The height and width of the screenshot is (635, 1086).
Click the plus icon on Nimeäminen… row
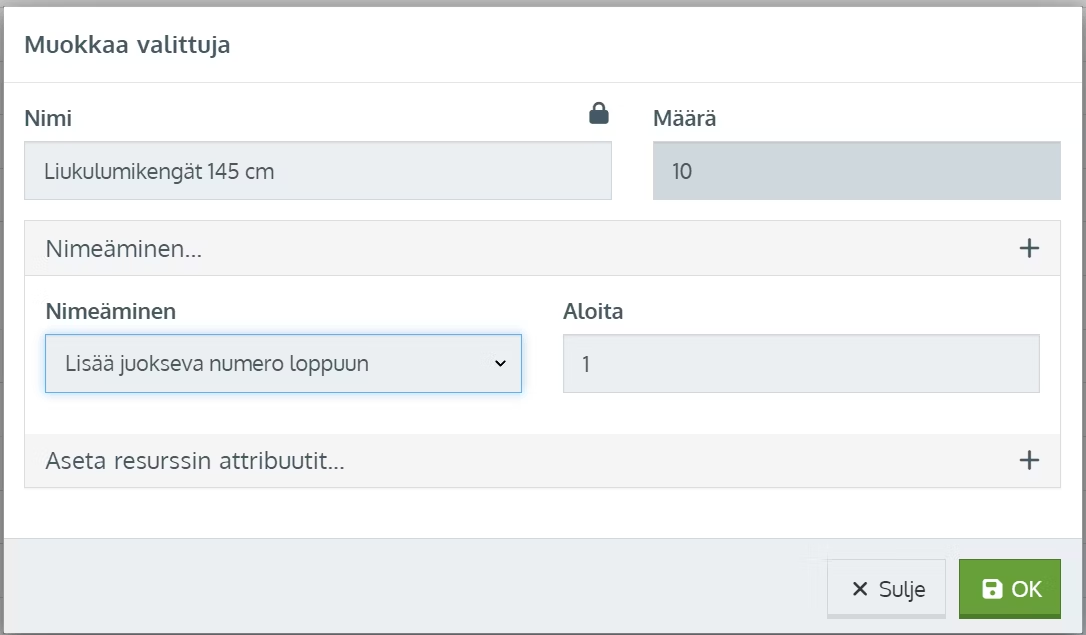click(1029, 248)
